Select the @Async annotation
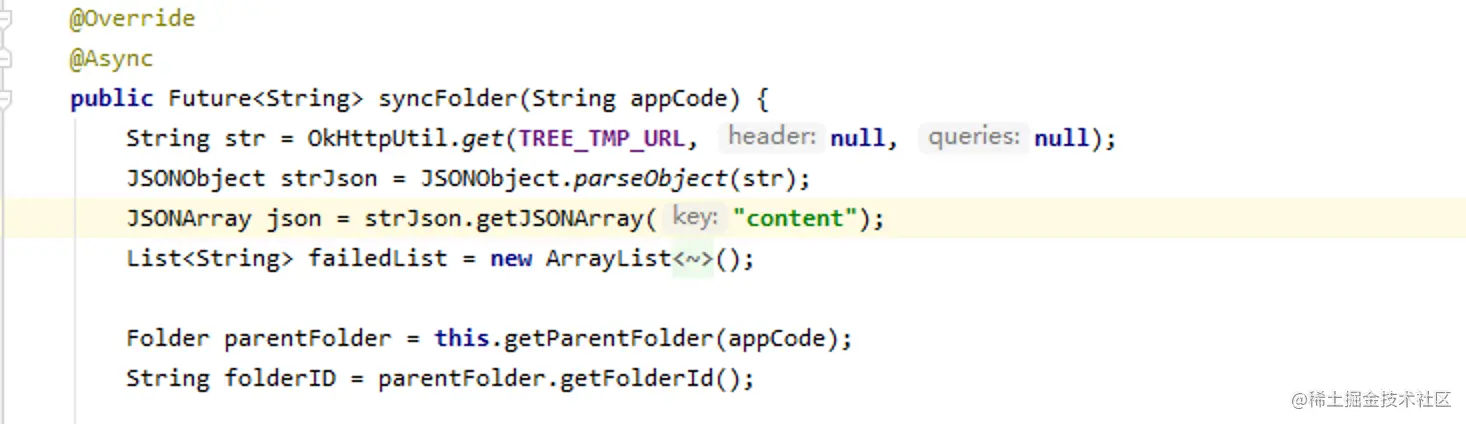The image size is (1466, 424). coord(111,59)
